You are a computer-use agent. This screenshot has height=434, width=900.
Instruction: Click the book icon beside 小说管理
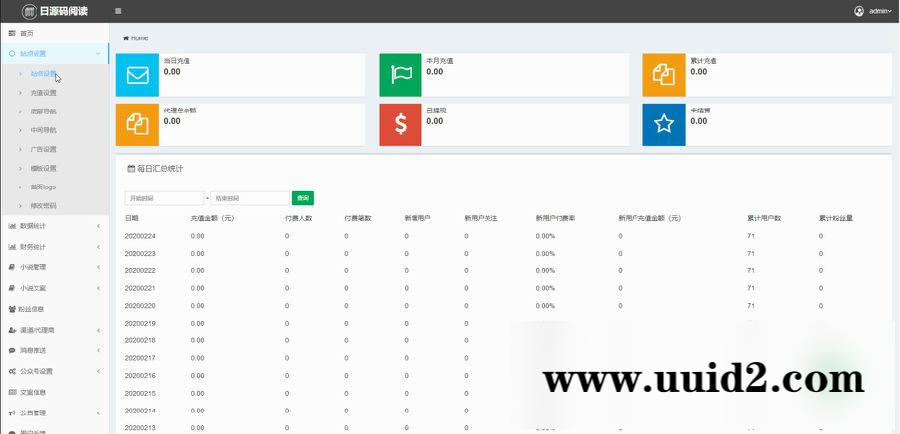point(12,267)
